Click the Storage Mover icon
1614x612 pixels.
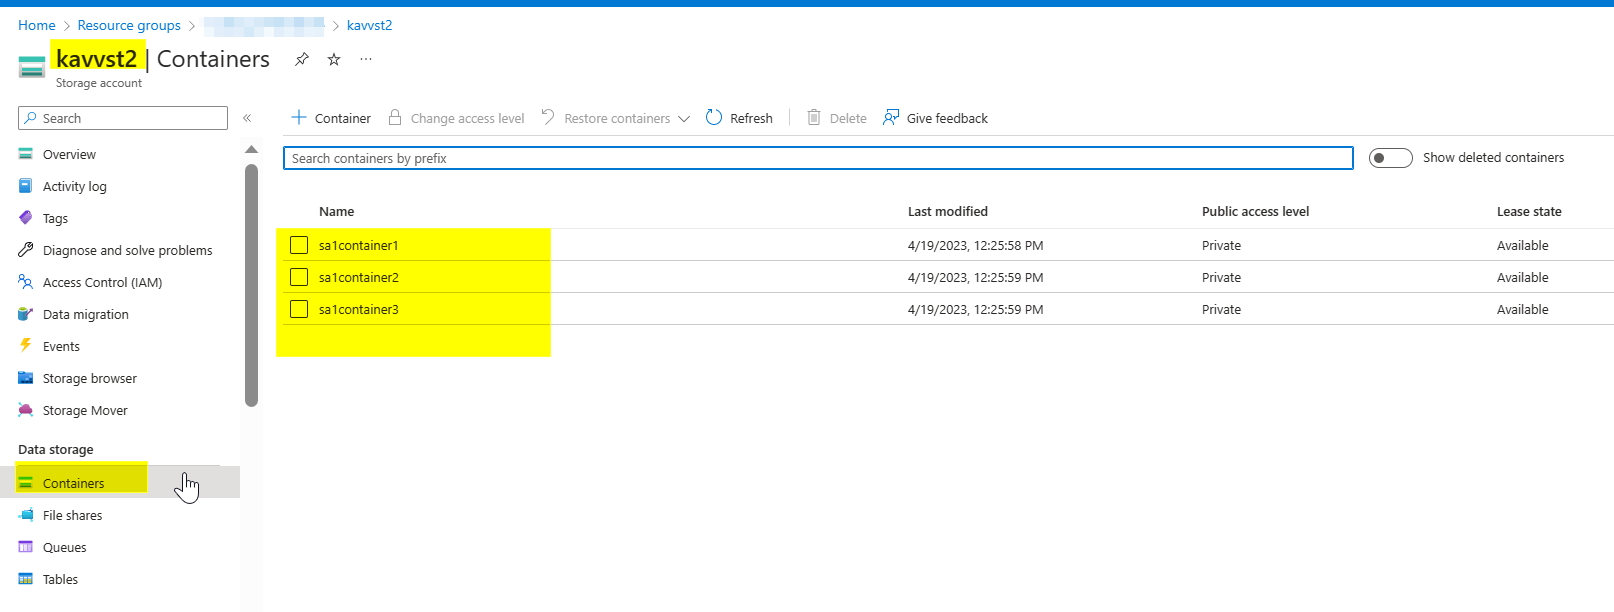(26, 410)
